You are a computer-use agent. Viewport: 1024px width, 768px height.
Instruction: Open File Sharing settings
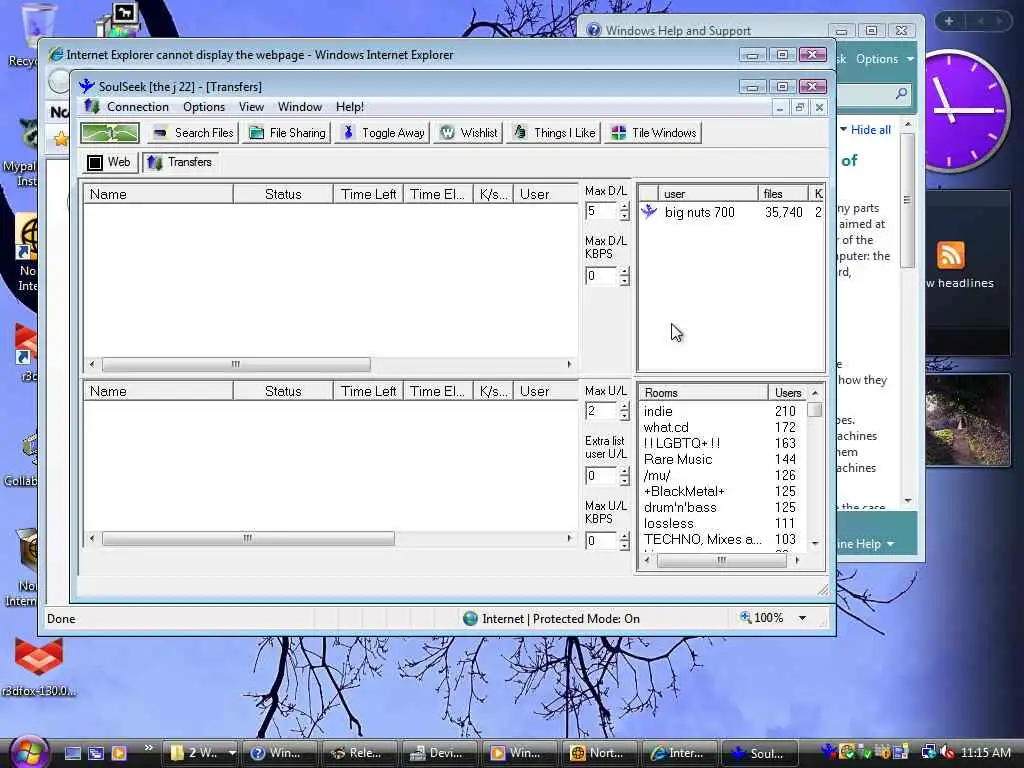coord(287,133)
